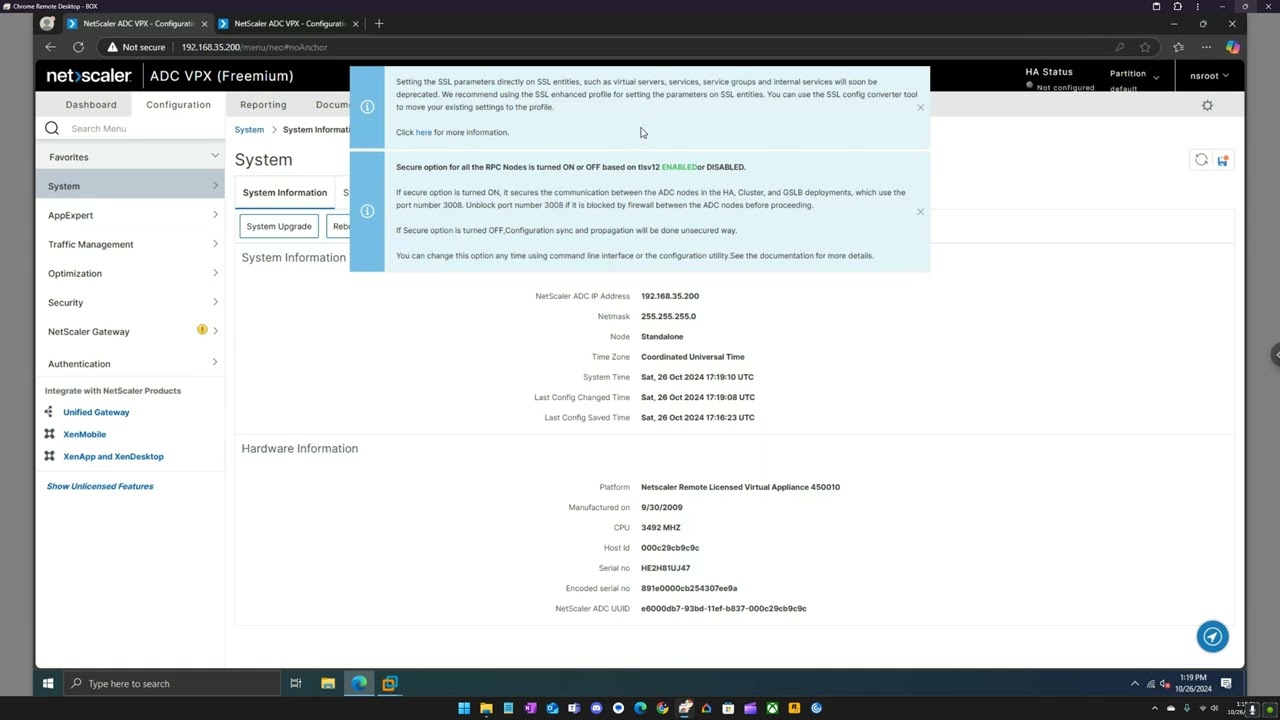Select the System Information tab
The width and height of the screenshot is (1280, 720).
(x=285, y=192)
